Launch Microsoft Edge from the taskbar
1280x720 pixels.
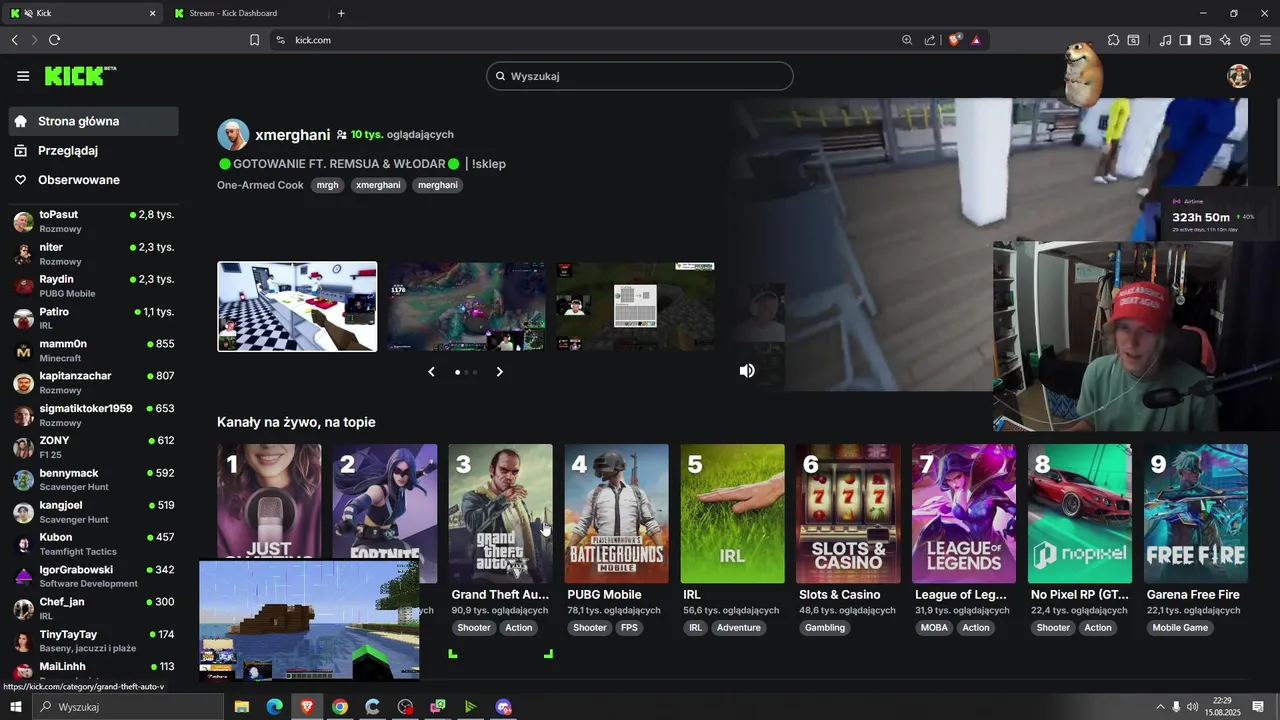point(274,707)
